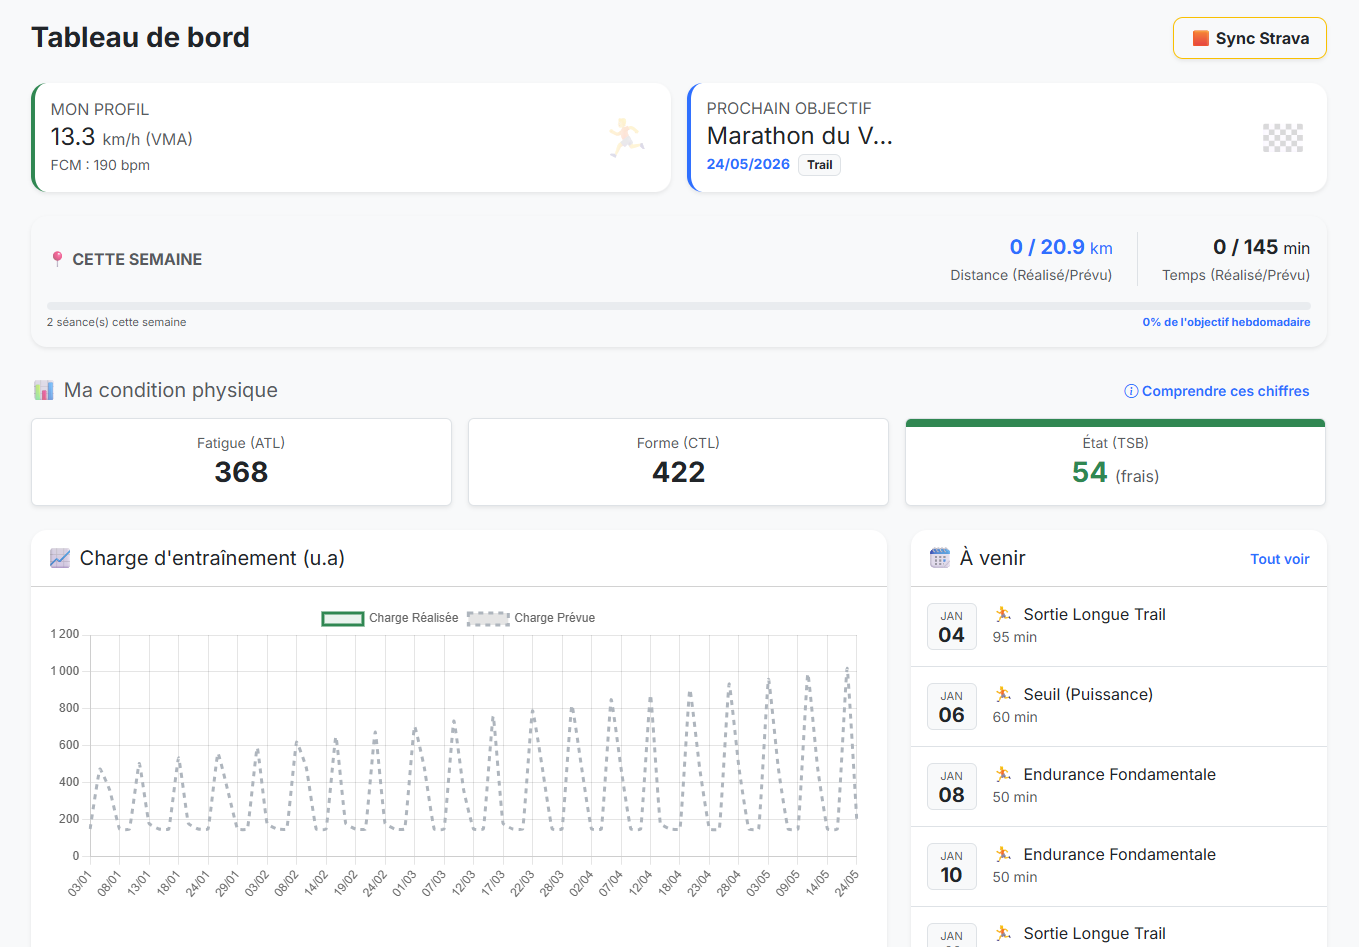1359x947 pixels.
Task: Select the Jan 08 Endurance Fondamentale session
Action: tap(1118, 785)
